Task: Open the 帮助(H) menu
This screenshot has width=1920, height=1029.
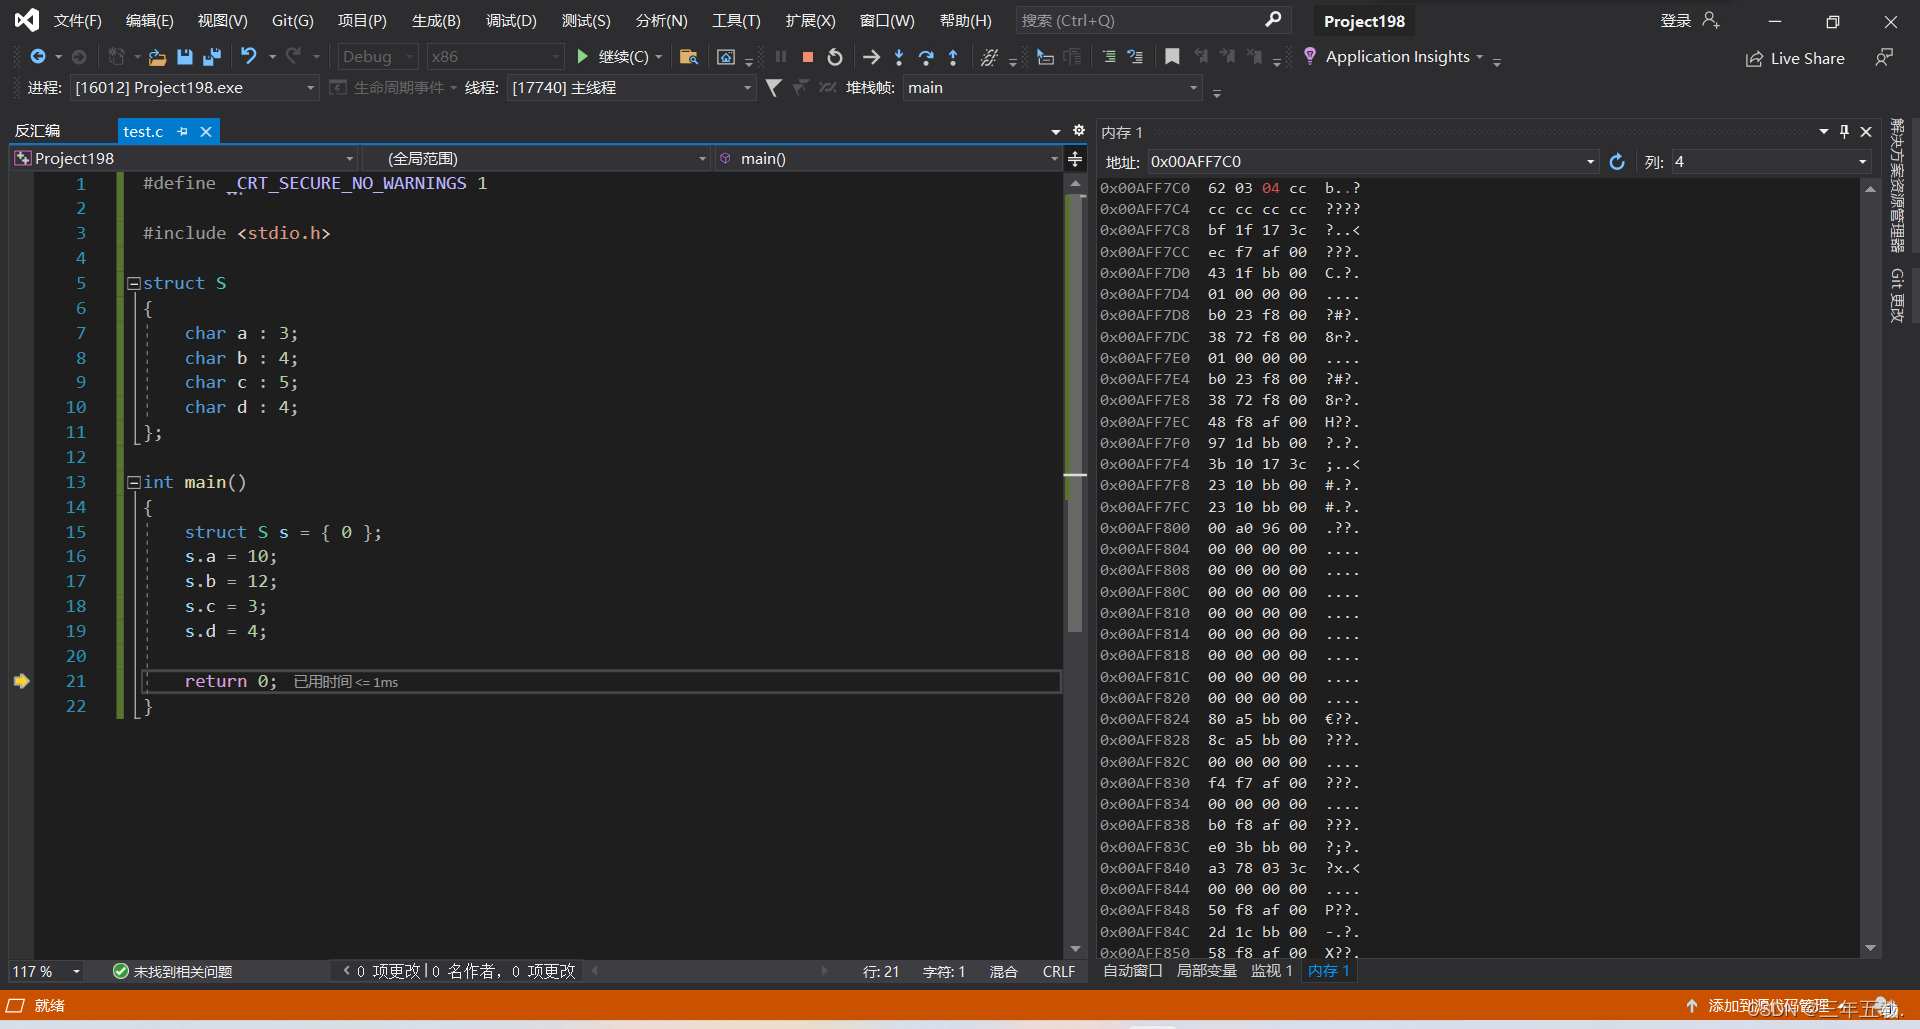Action: point(966,21)
